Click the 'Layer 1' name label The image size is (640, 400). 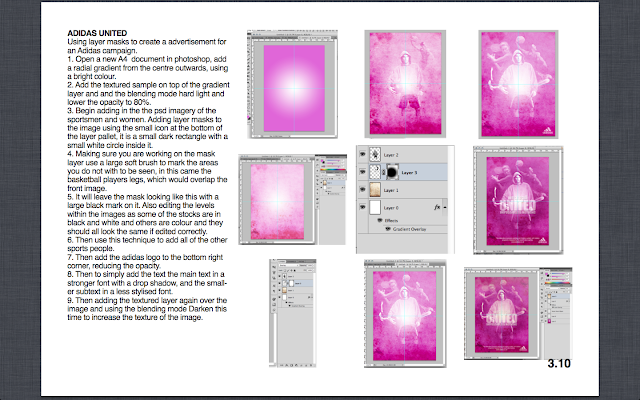click(x=391, y=190)
